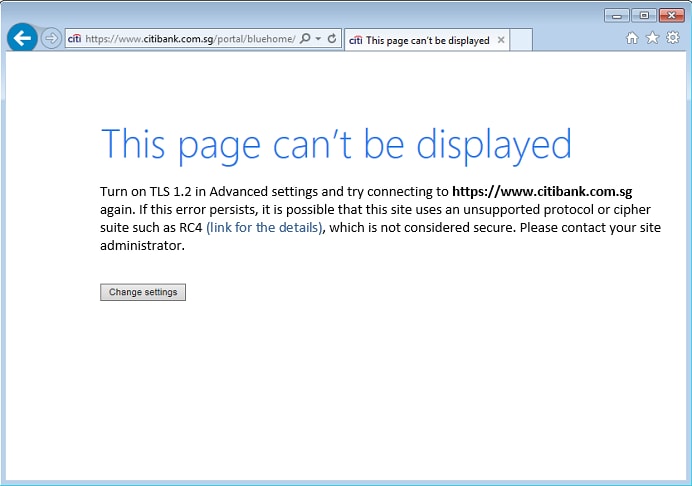
Task: Go back using the blue back arrow
Action: [21, 39]
